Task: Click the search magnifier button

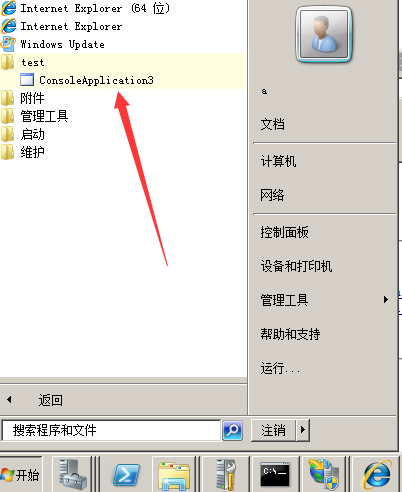Action: [232, 430]
